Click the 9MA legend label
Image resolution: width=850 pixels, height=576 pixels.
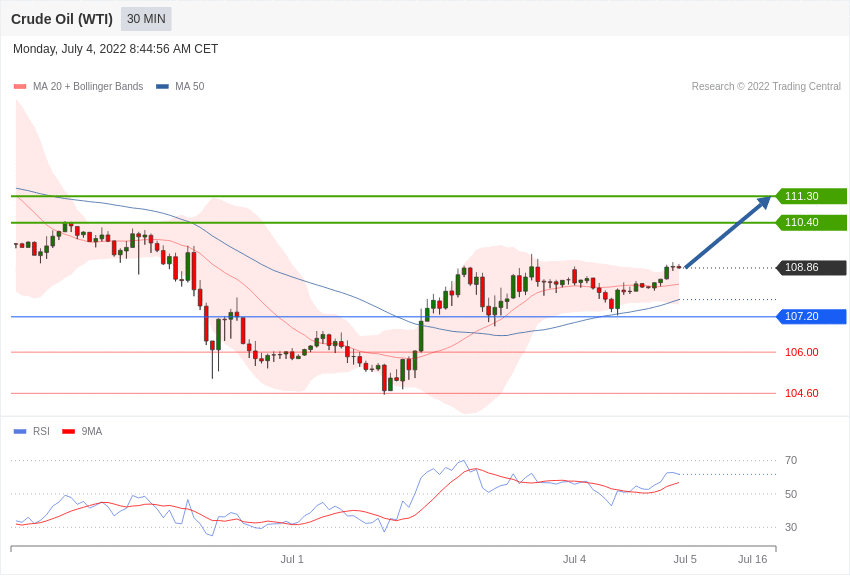pos(92,431)
